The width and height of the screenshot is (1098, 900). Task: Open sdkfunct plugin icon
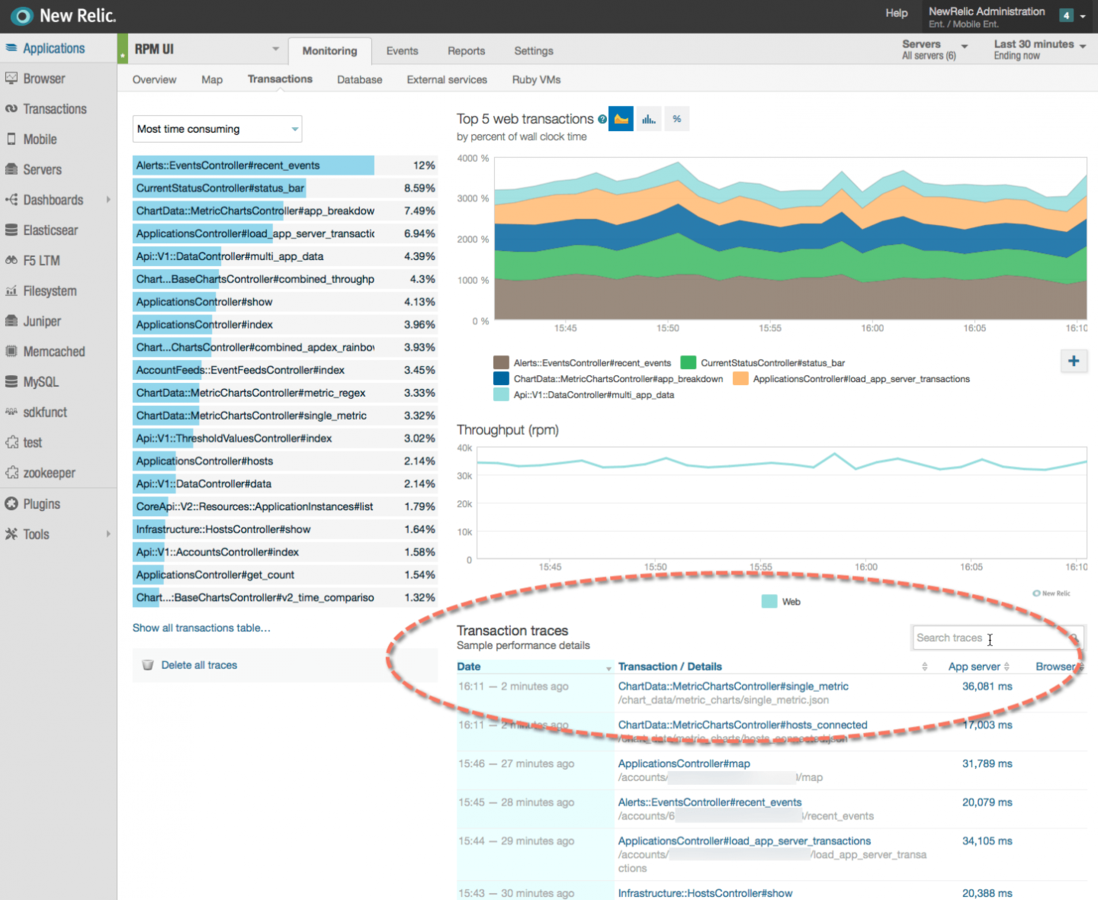11,412
